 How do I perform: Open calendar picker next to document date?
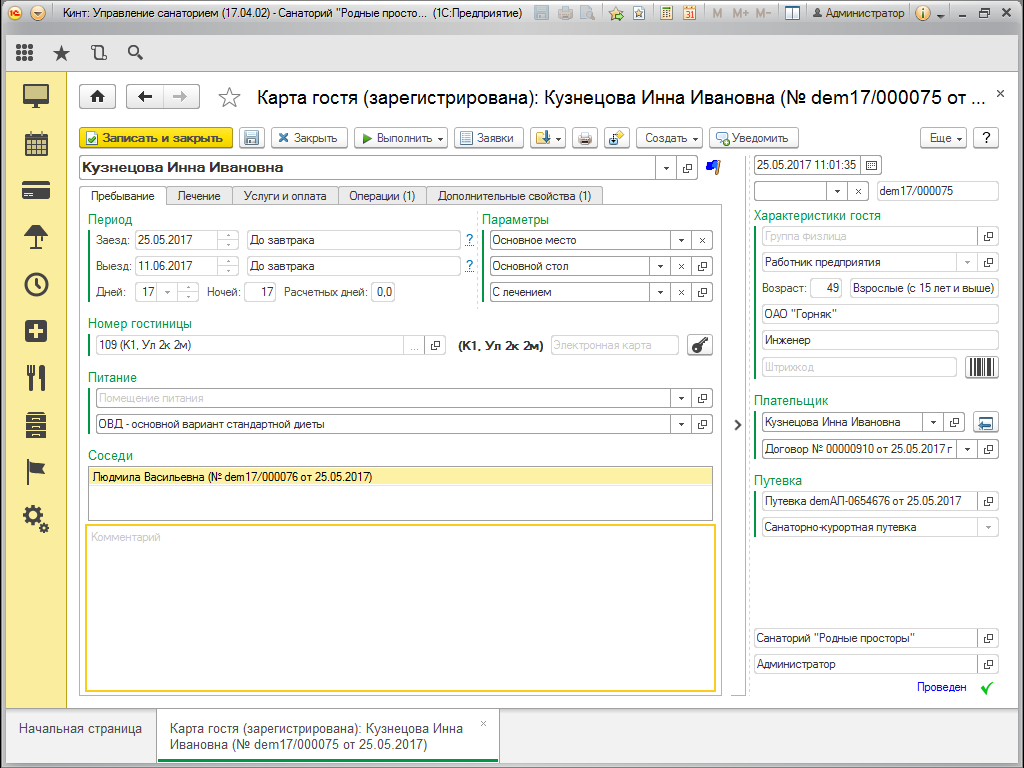pos(870,165)
